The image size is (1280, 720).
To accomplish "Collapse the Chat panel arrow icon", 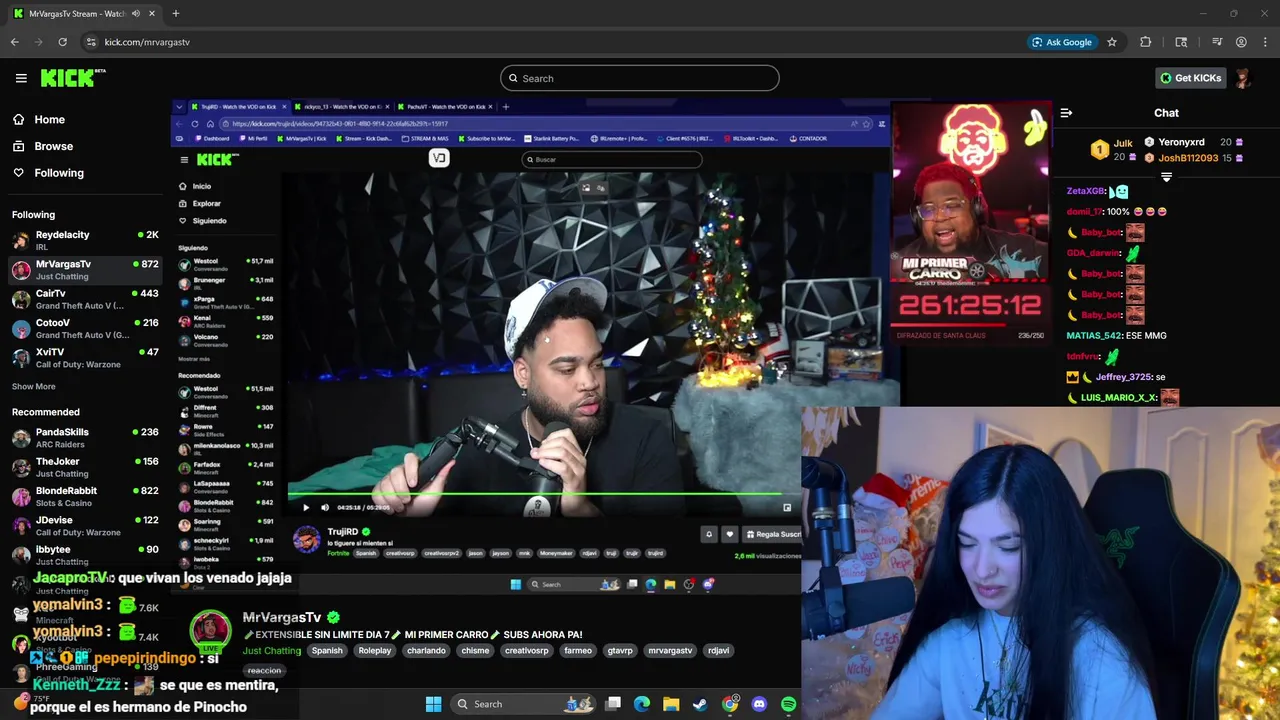I will 1066,113.
